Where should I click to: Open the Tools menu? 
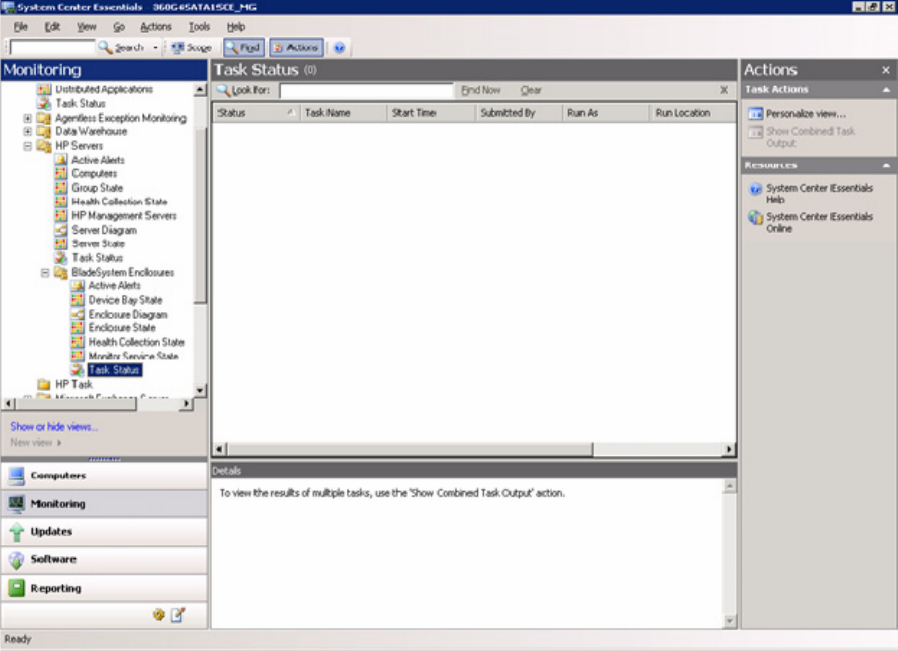tap(199, 27)
